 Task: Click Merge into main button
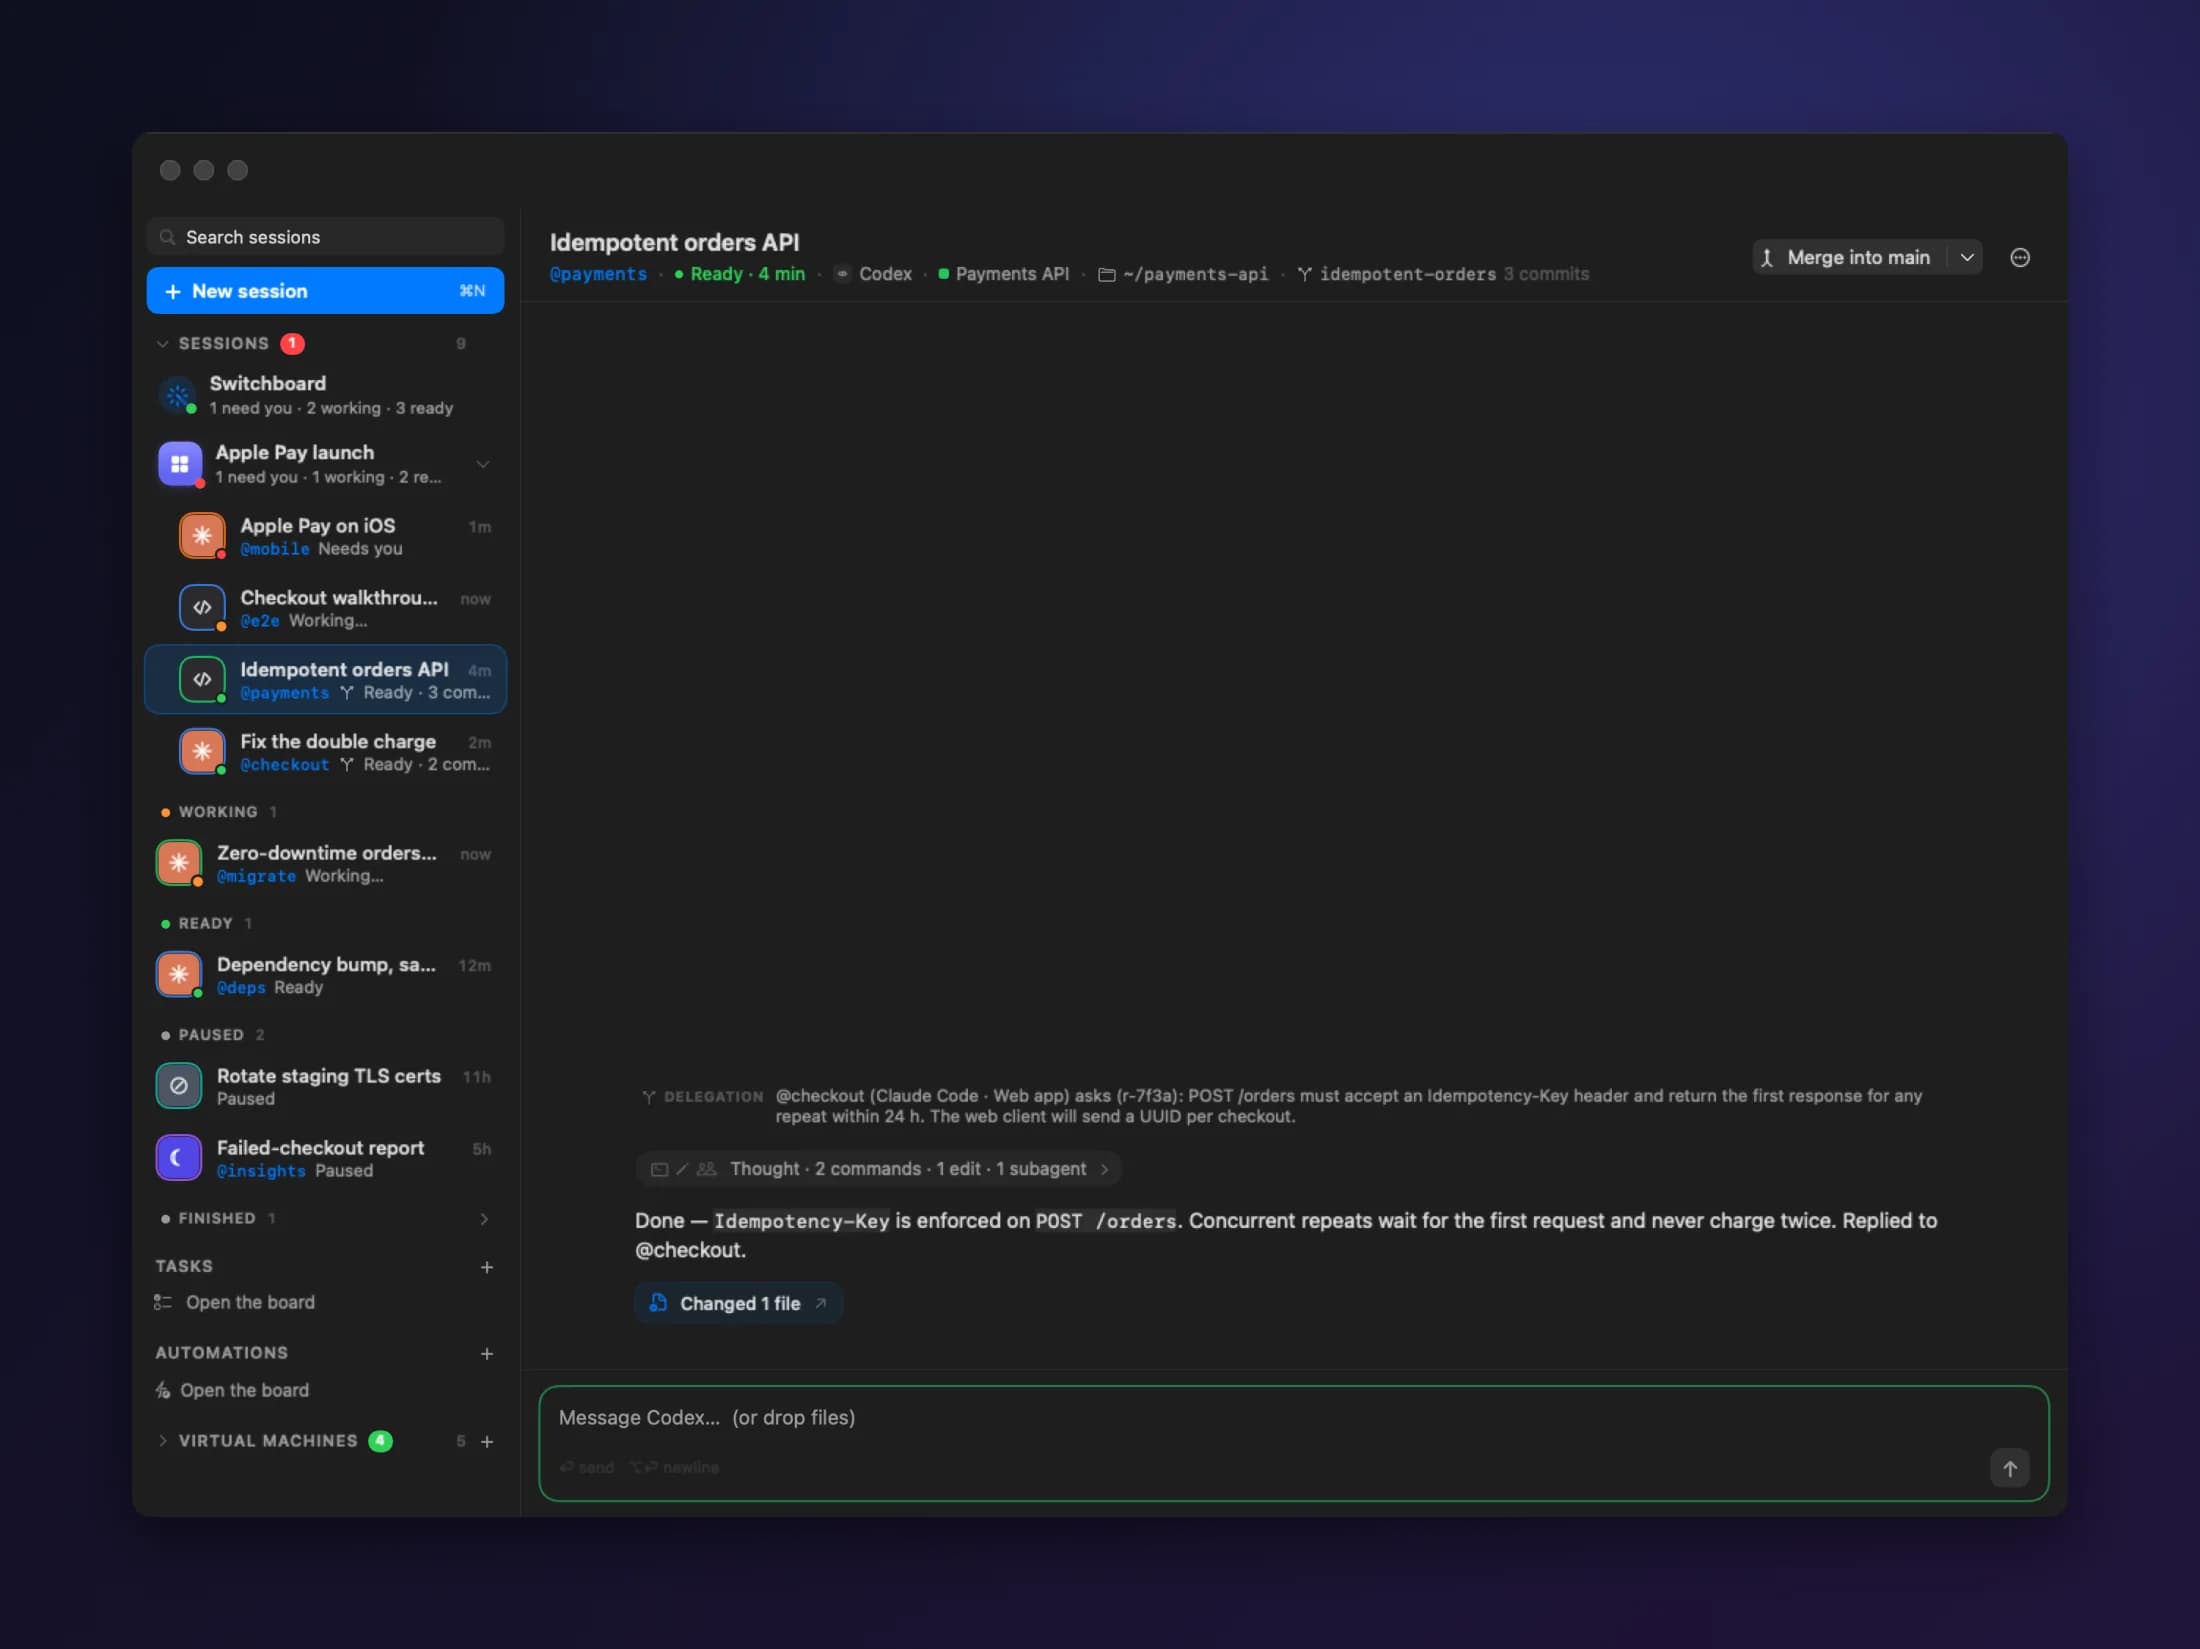(x=1850, y=258)
